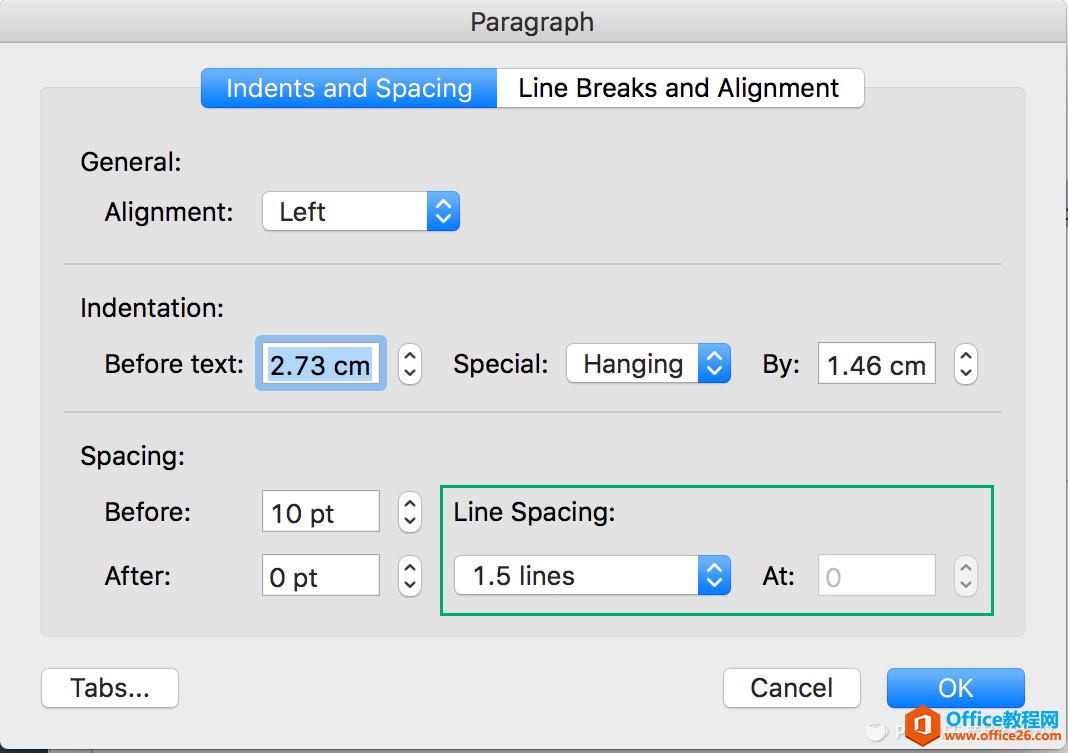Increase spacing Before using stepper arrow
1068x753 pixels.
tap(410, 503)
